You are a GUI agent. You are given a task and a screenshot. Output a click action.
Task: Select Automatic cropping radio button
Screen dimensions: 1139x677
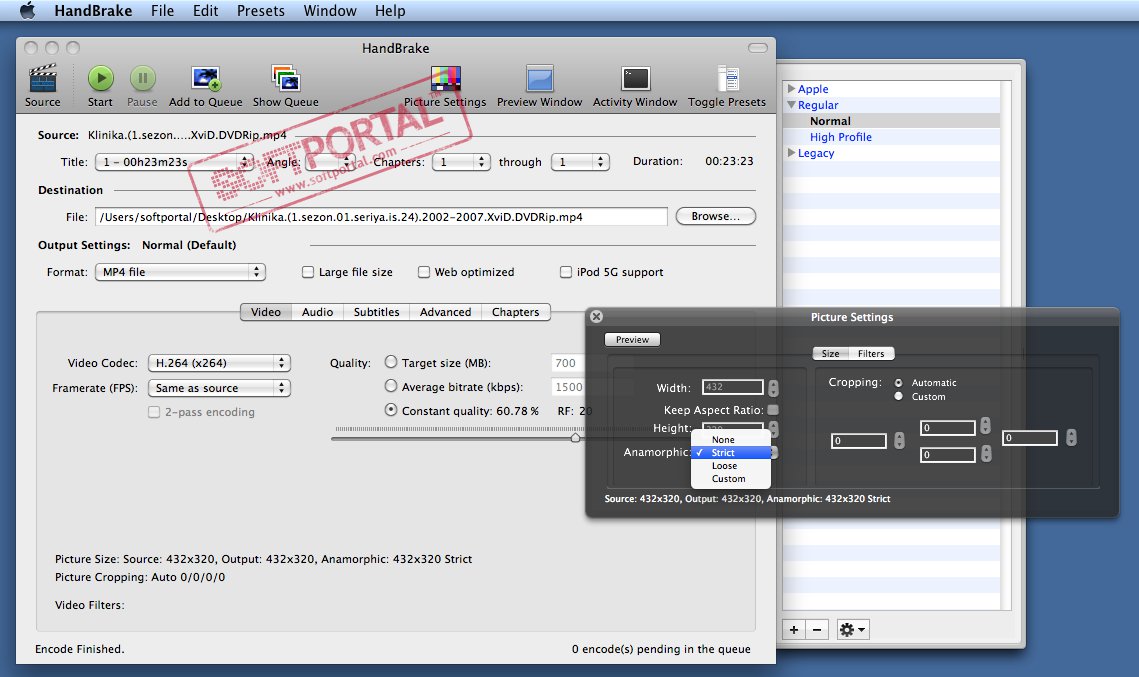[899, 383]
